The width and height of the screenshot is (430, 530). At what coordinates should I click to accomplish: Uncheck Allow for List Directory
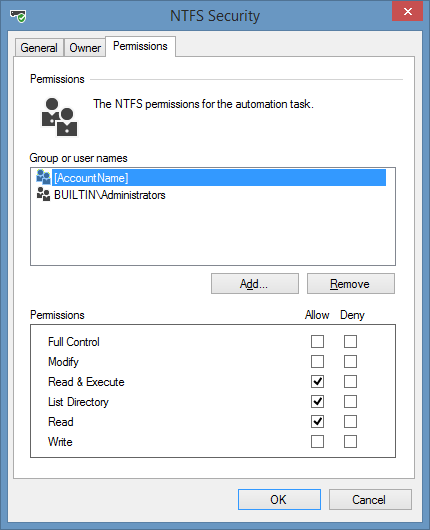point(317,402)
